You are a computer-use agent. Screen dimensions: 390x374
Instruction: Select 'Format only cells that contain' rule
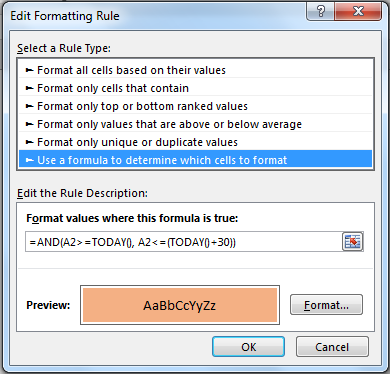[x=195, y=88]
